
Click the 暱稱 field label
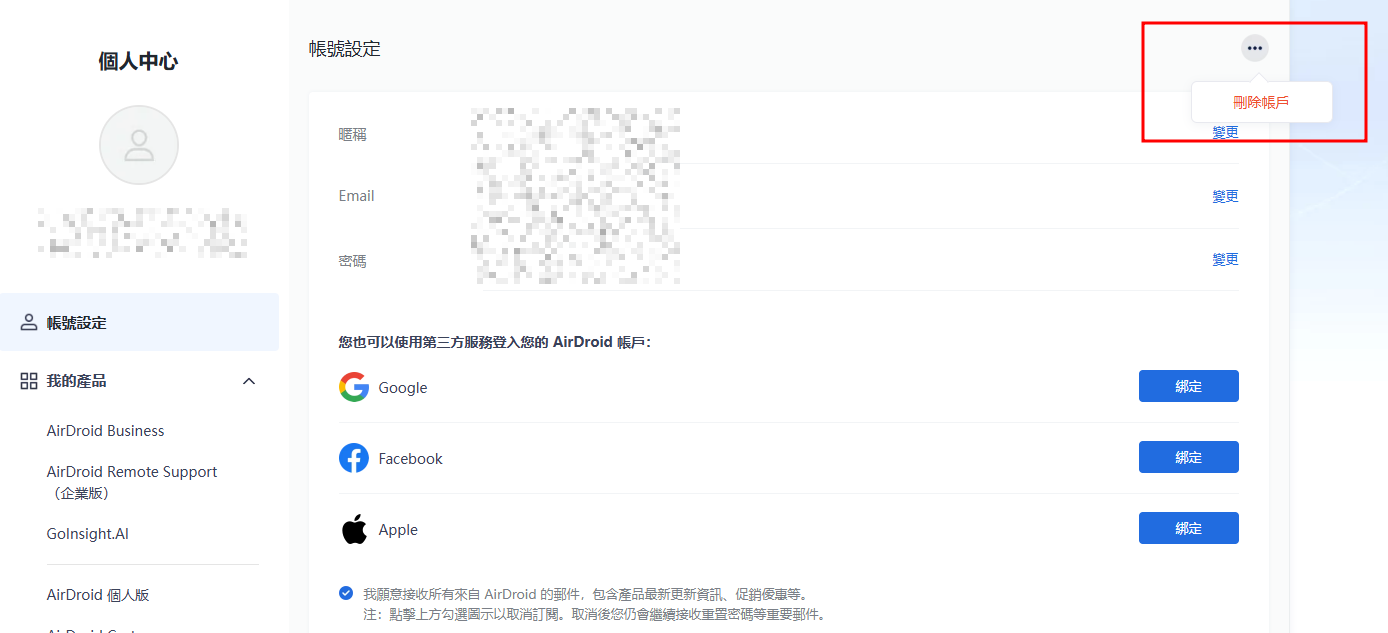tap(353, 134)
